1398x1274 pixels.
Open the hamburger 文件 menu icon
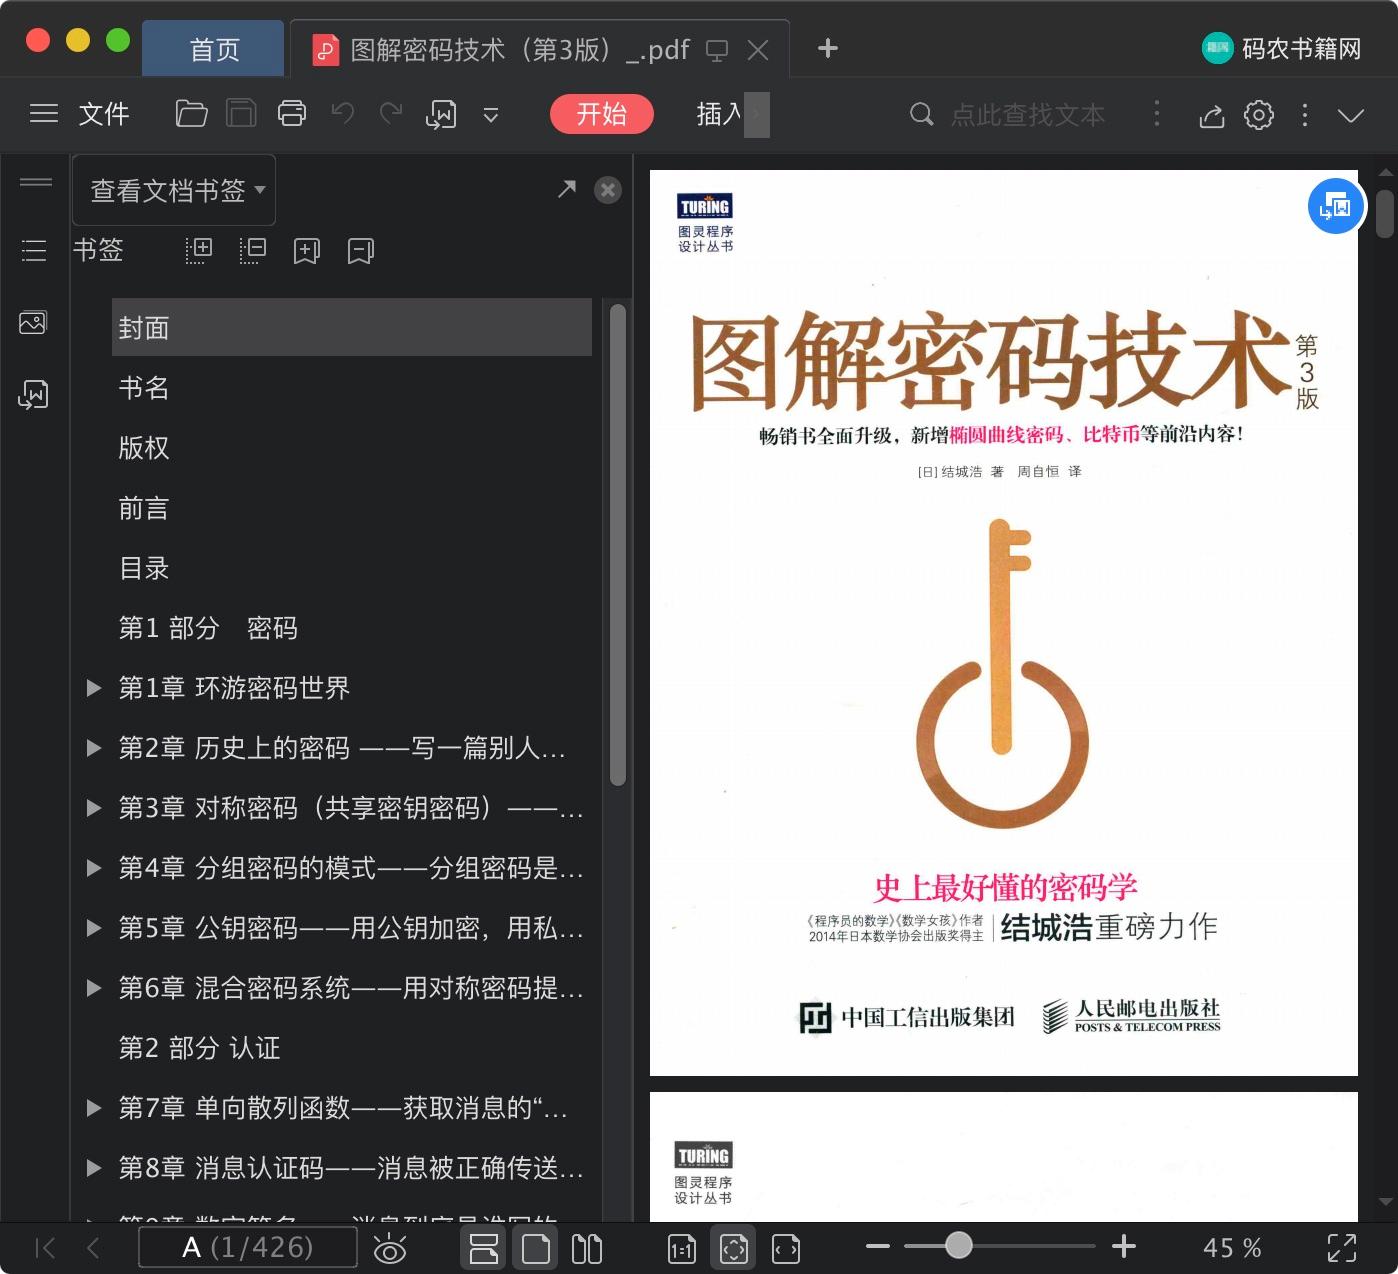tap(44, 114)
